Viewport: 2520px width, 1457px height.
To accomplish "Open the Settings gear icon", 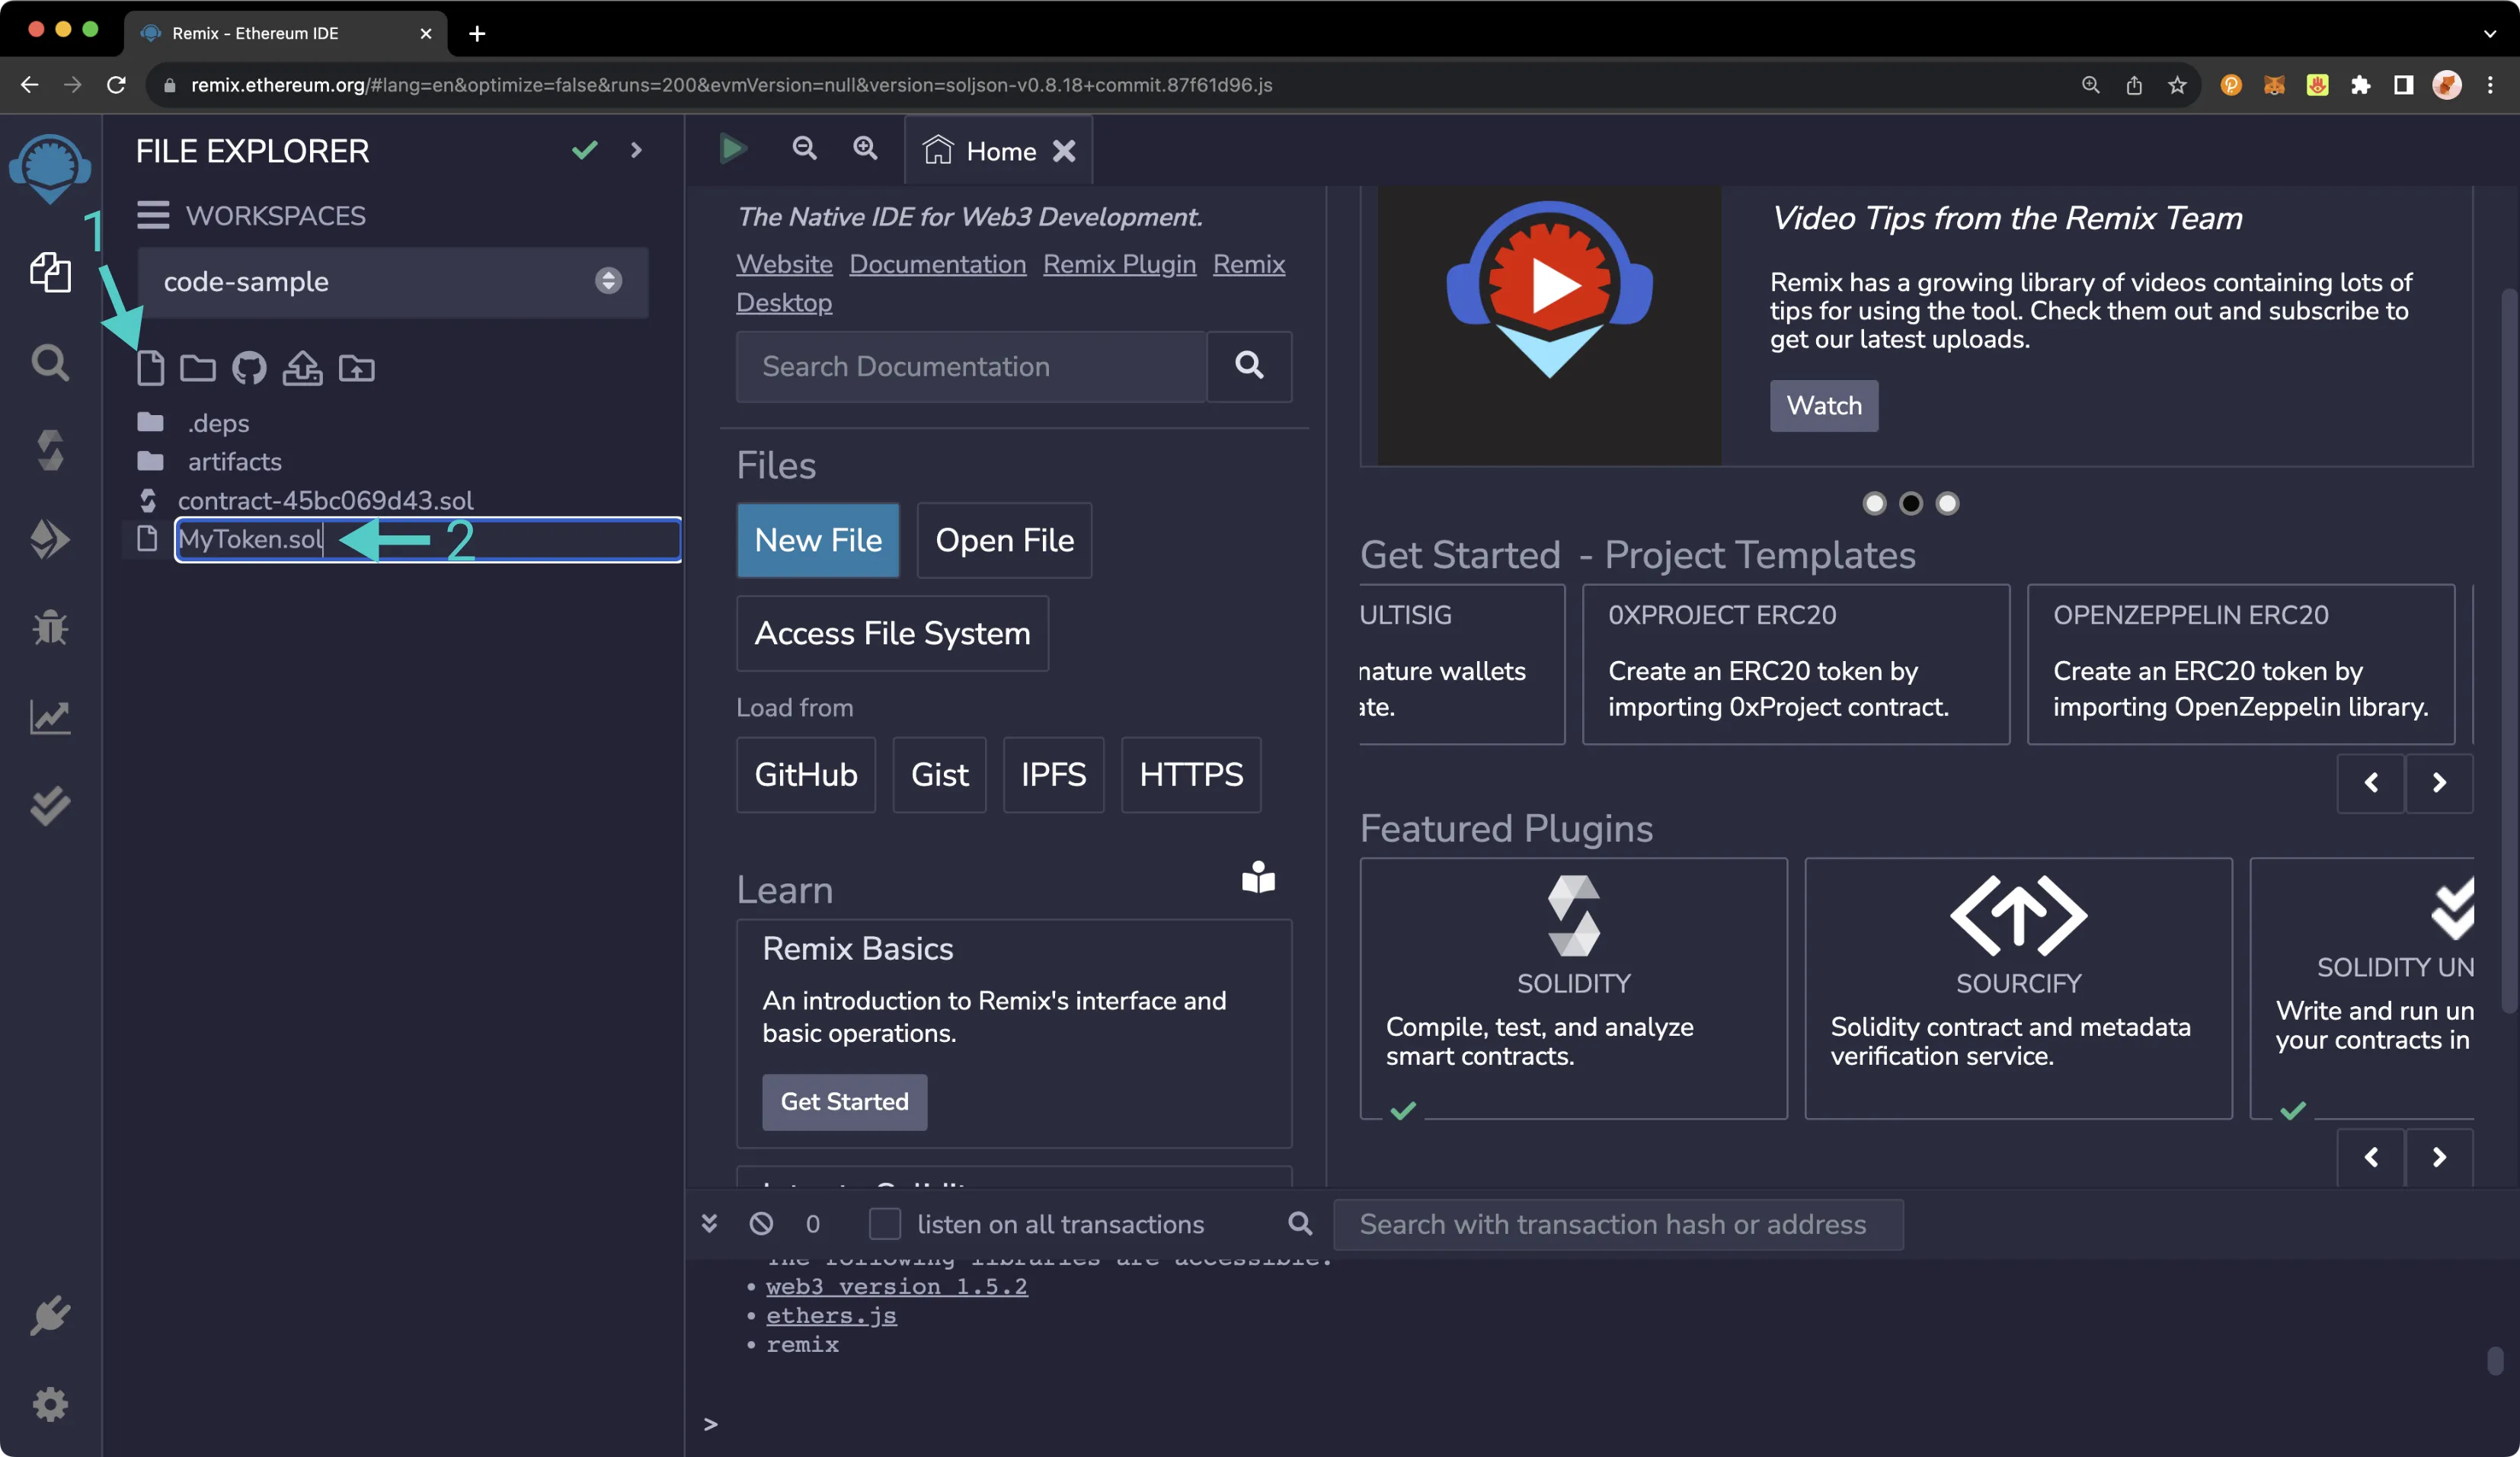I will click(50, 1401).
